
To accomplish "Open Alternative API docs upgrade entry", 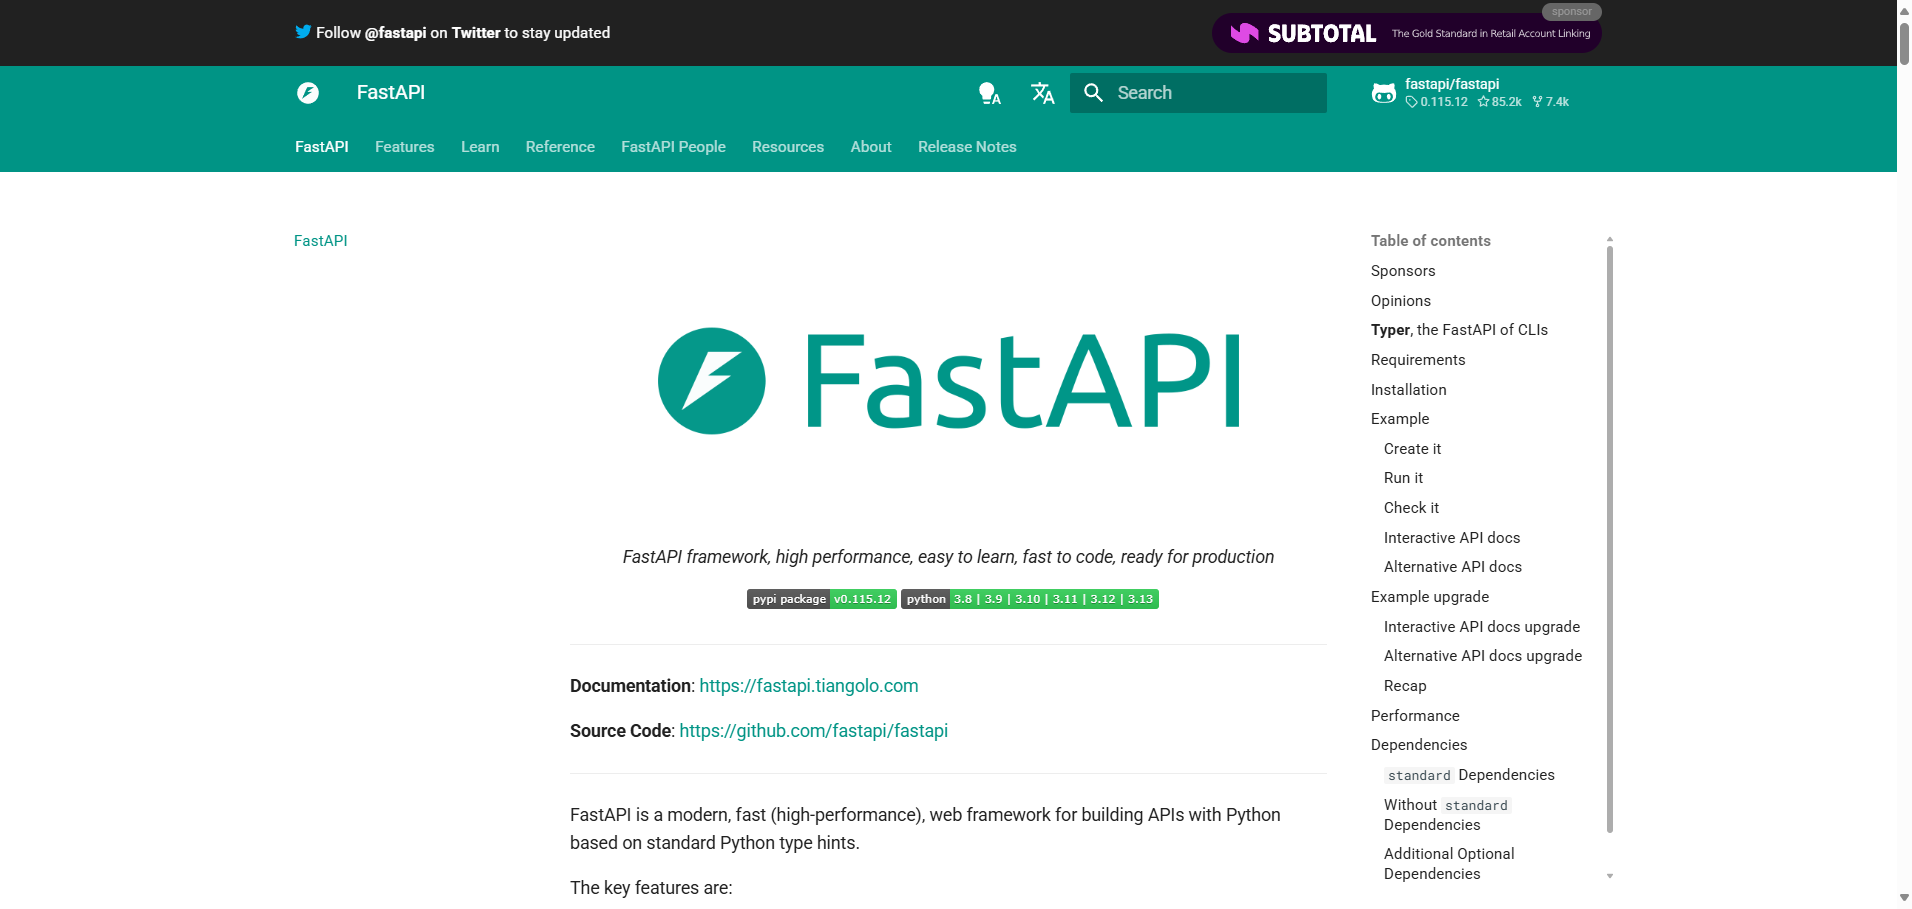I will [x=1483, y=656].
